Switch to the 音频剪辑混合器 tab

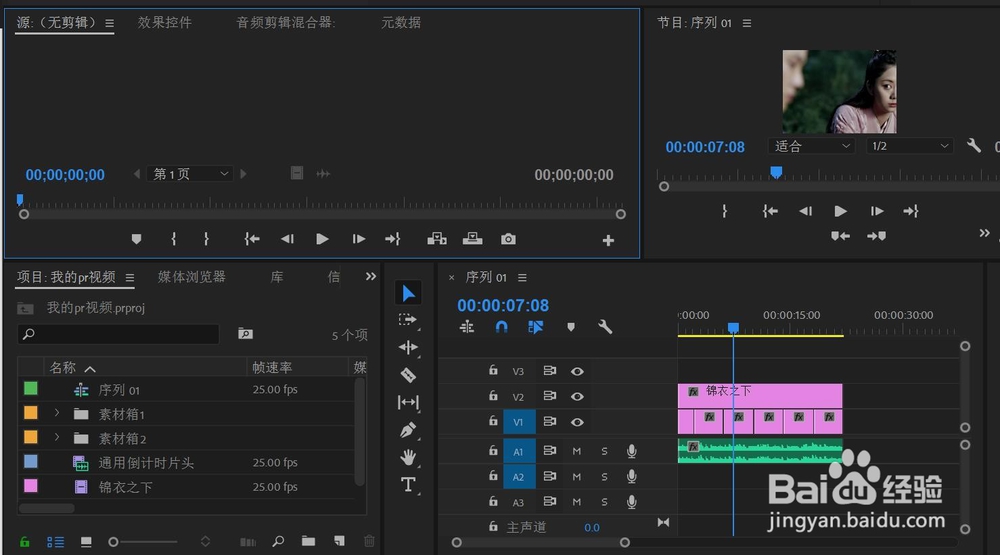(x=286, y=22)
